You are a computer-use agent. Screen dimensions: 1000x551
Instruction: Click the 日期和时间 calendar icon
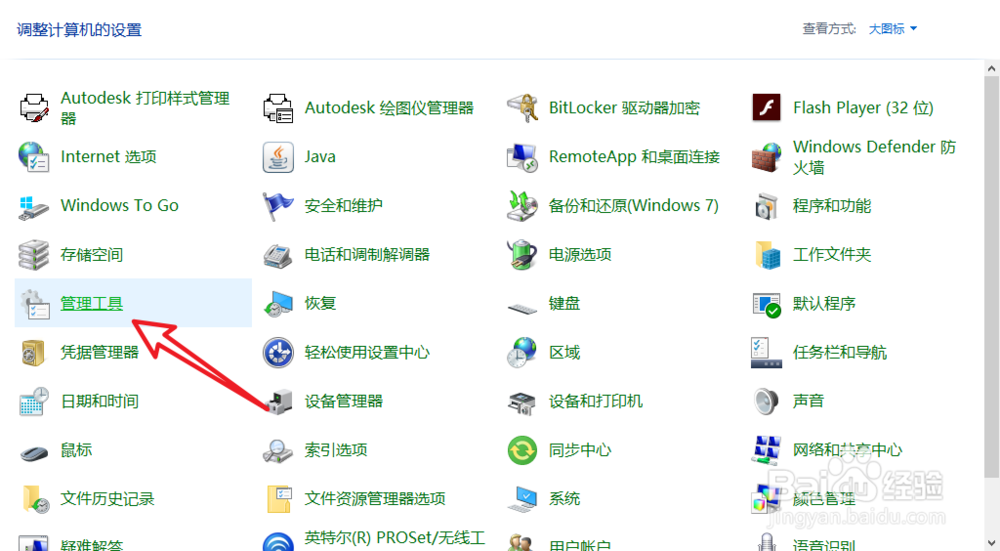tap(34, 401)
